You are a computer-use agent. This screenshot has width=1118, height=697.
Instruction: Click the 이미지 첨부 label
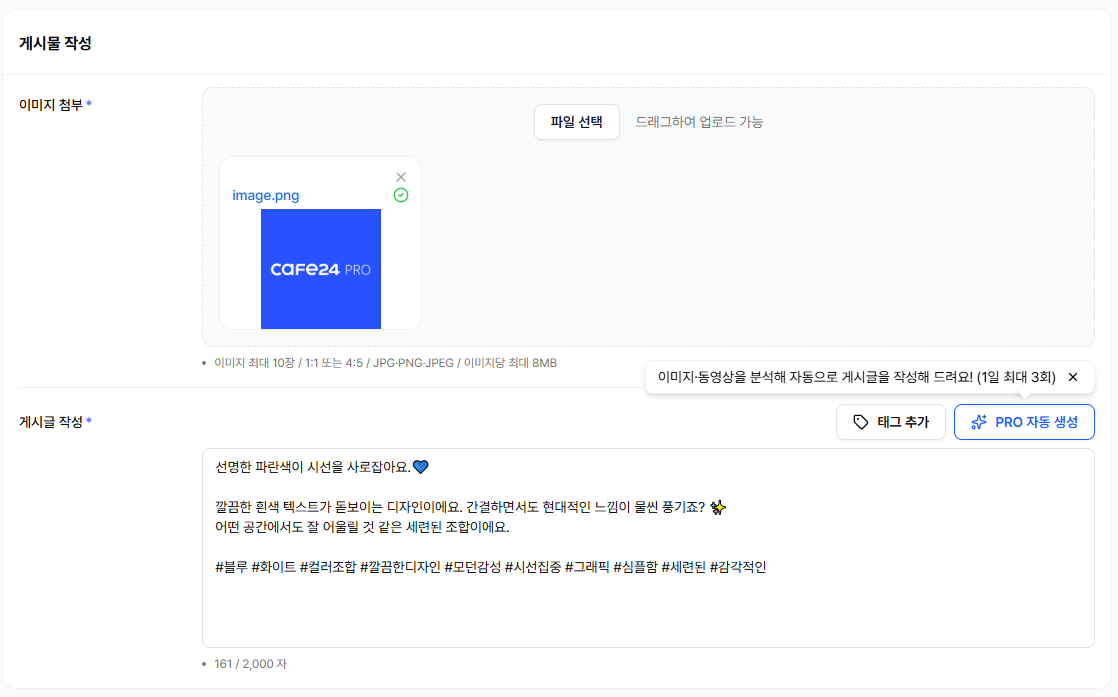pyautogui.click(x=51, y=105)
